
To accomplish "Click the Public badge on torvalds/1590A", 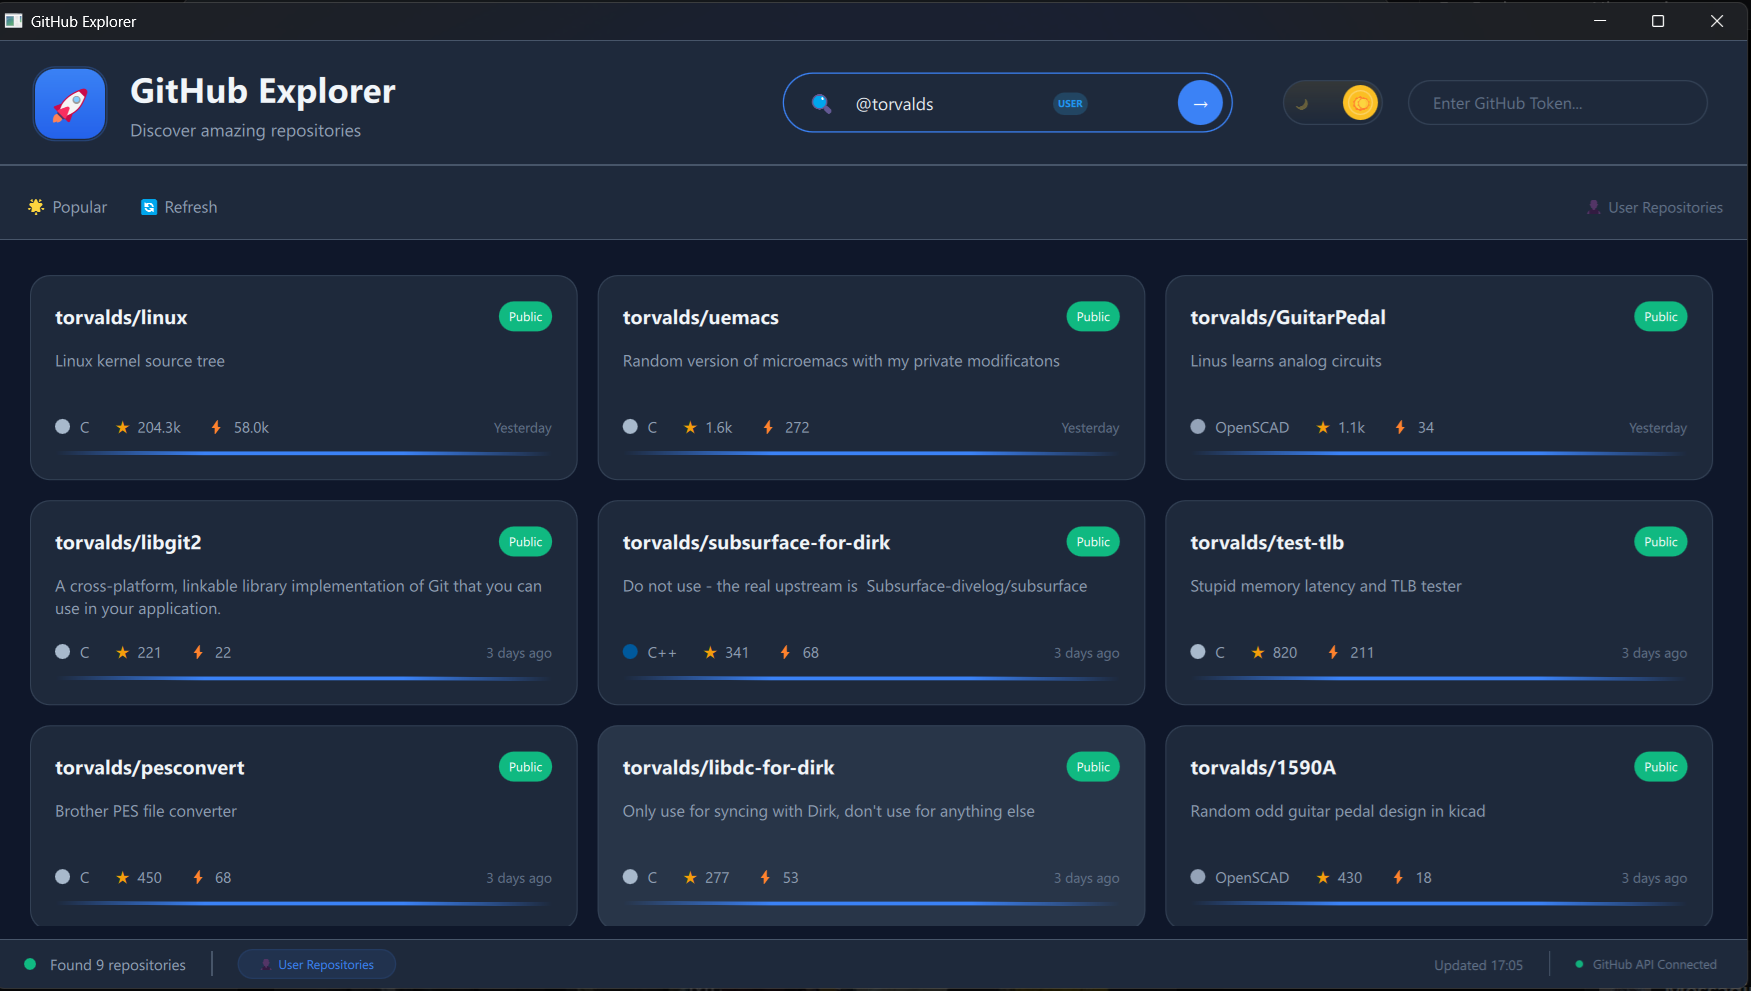I will [1661, 767].
